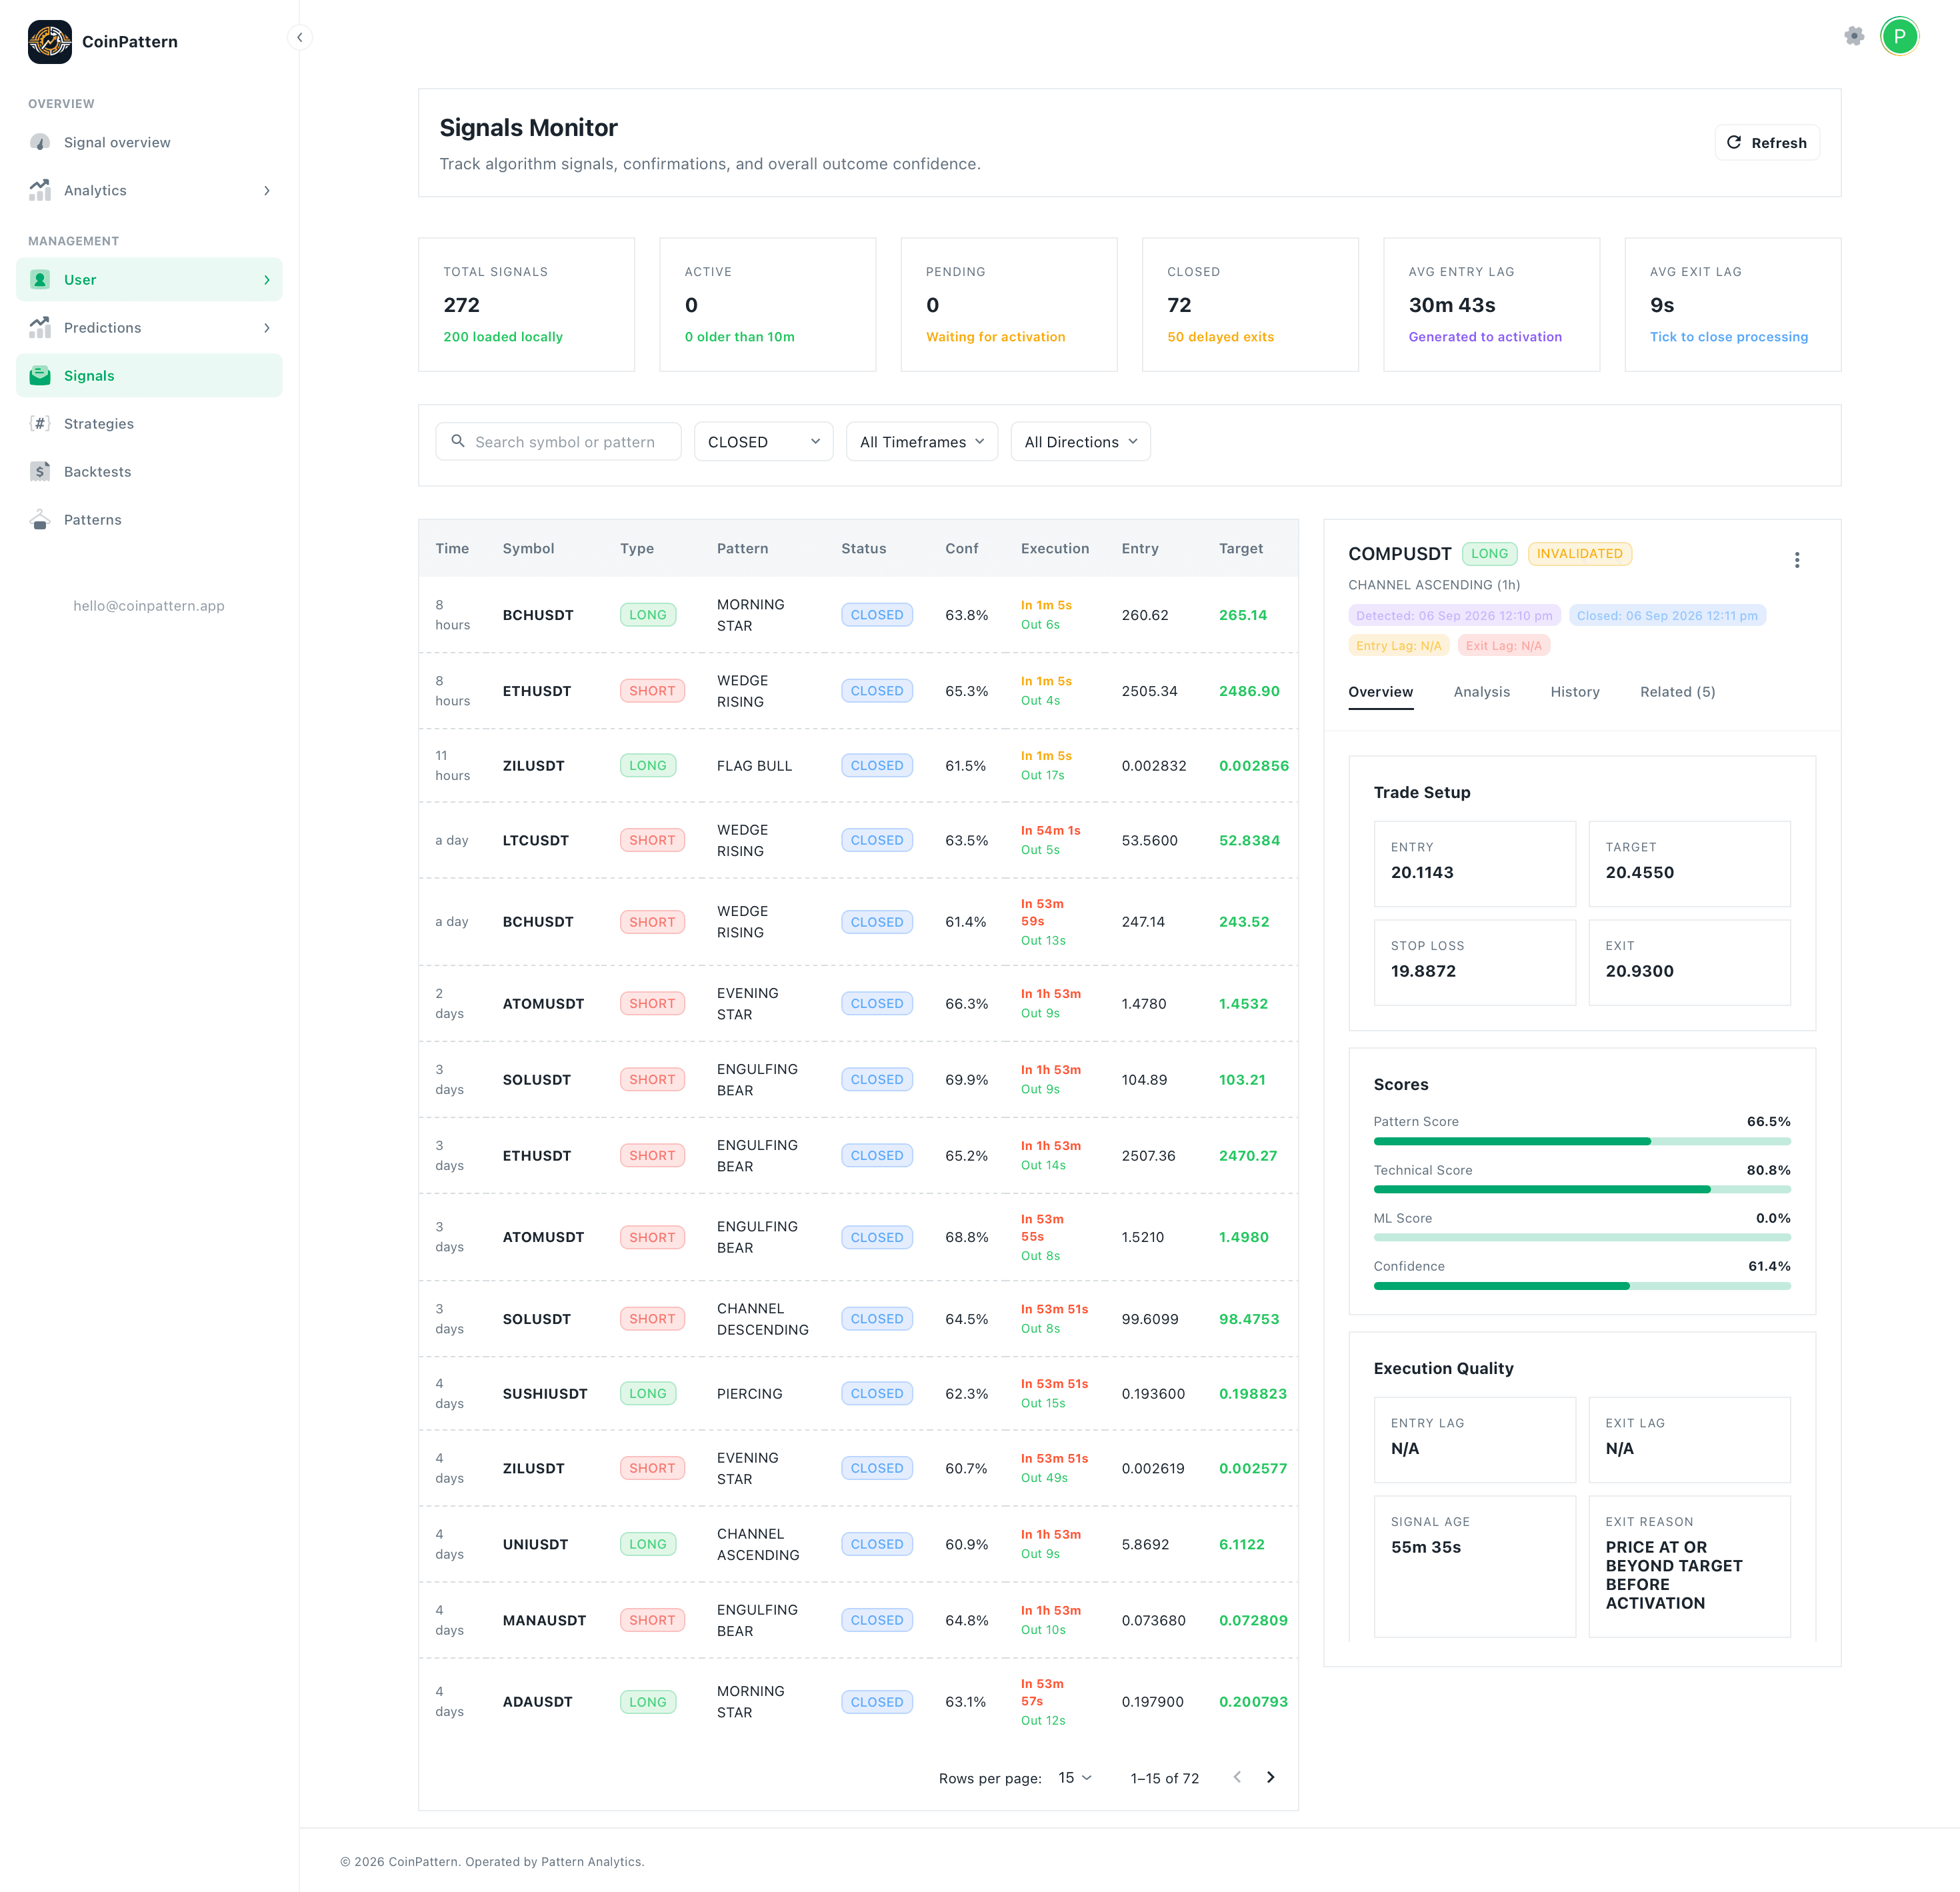The image size is (1960, 1892).
Task: Select the LTCUSDT signal row
Action: (x=858, y=841)
